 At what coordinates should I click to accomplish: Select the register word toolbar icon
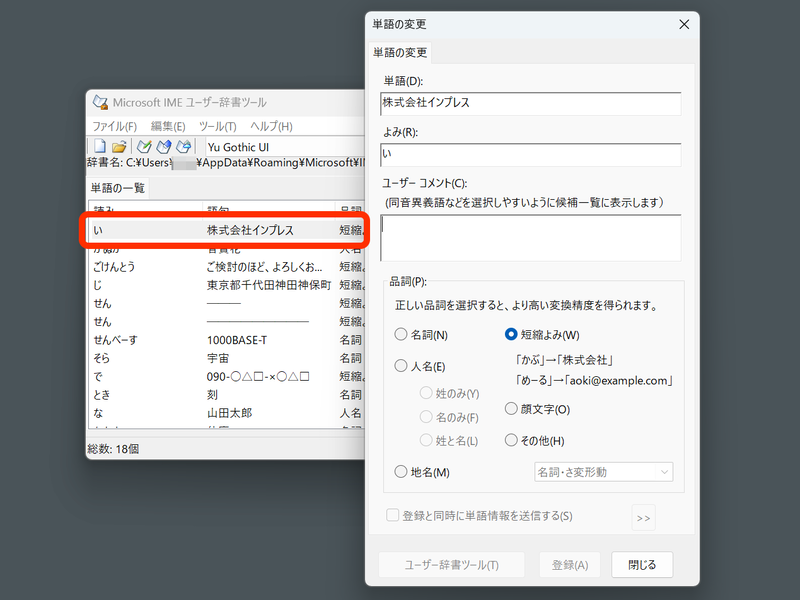(143, 146)
